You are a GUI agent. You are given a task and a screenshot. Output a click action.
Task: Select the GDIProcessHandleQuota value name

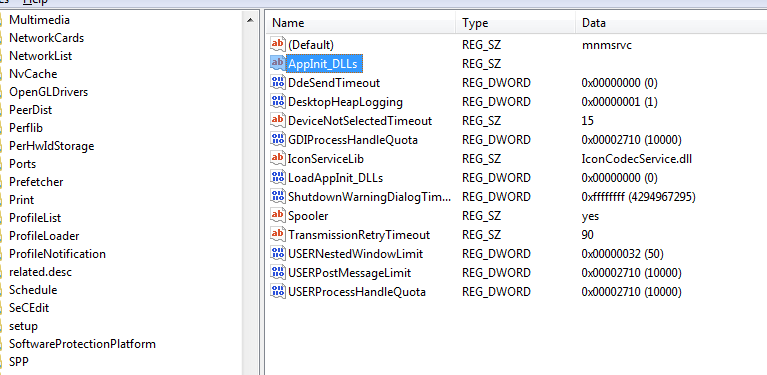[353, 140]
